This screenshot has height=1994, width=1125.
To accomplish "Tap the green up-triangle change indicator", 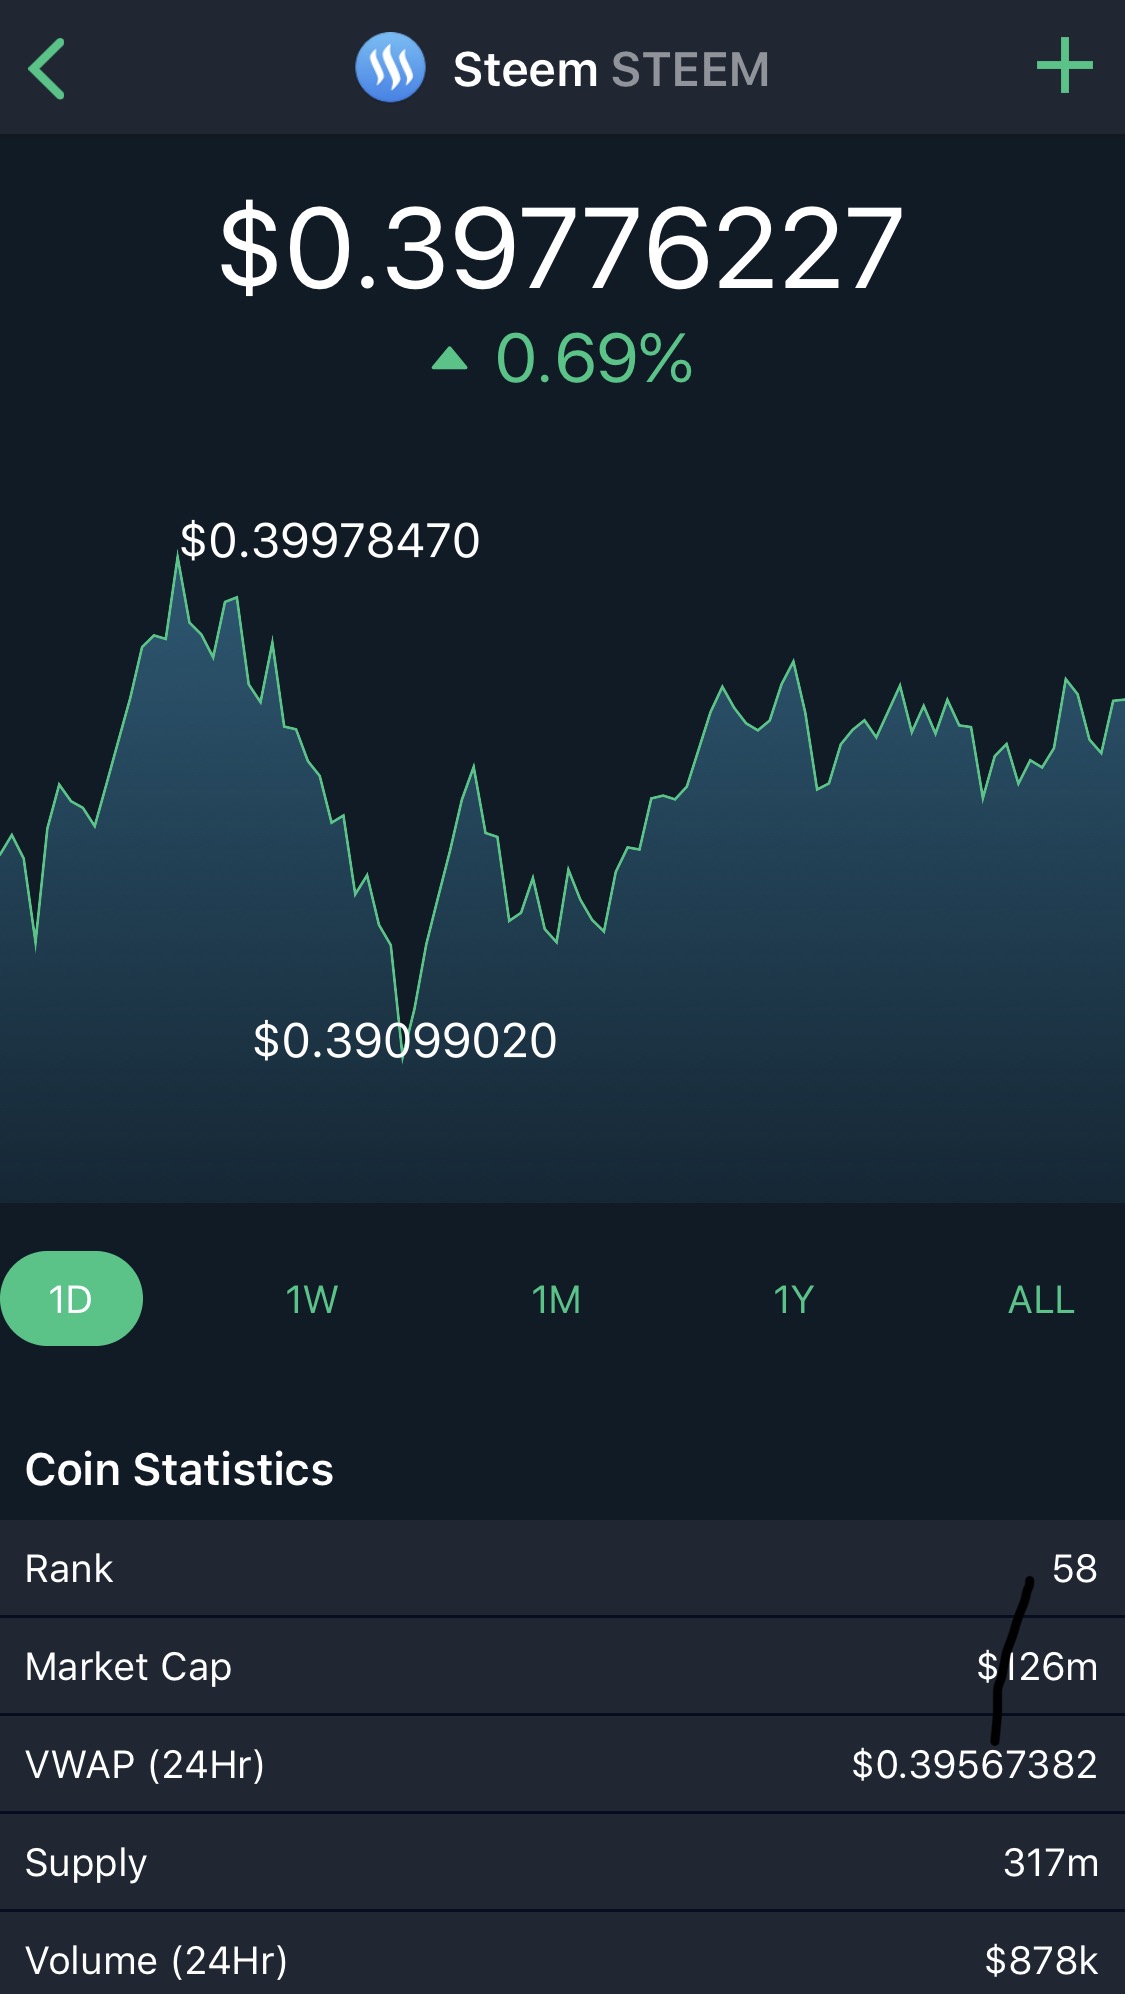I will coord(449,359).
